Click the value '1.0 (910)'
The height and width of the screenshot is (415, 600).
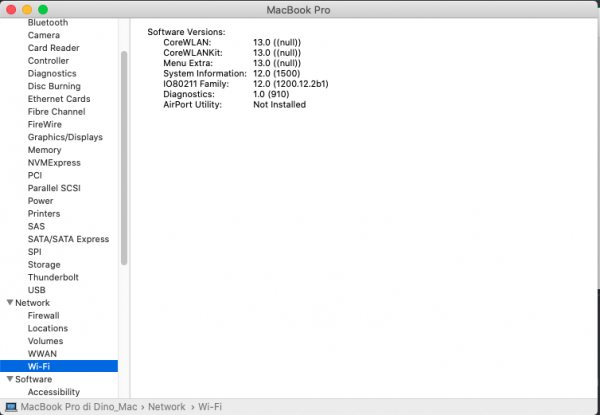click(x=271, y=94)
